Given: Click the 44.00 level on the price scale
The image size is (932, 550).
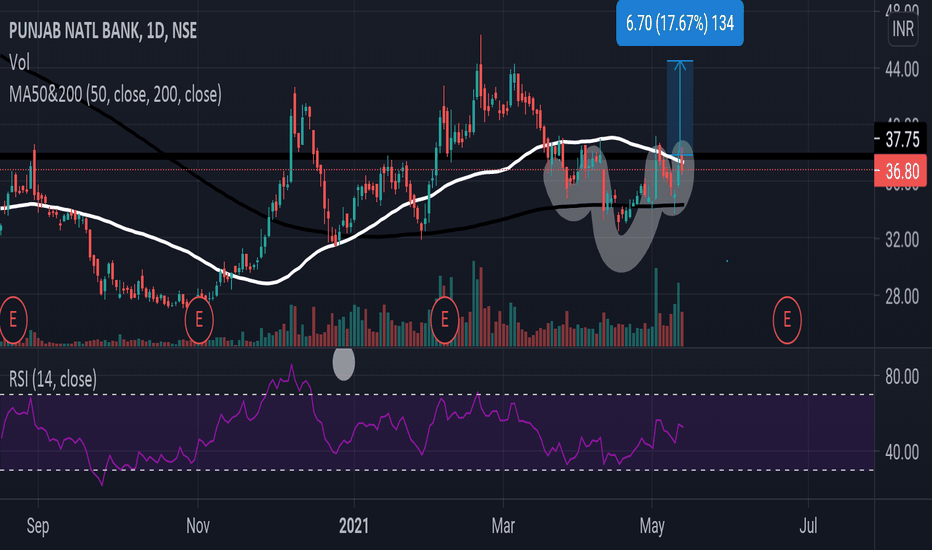Looking at the screenshot, I should tap(902, 69).
